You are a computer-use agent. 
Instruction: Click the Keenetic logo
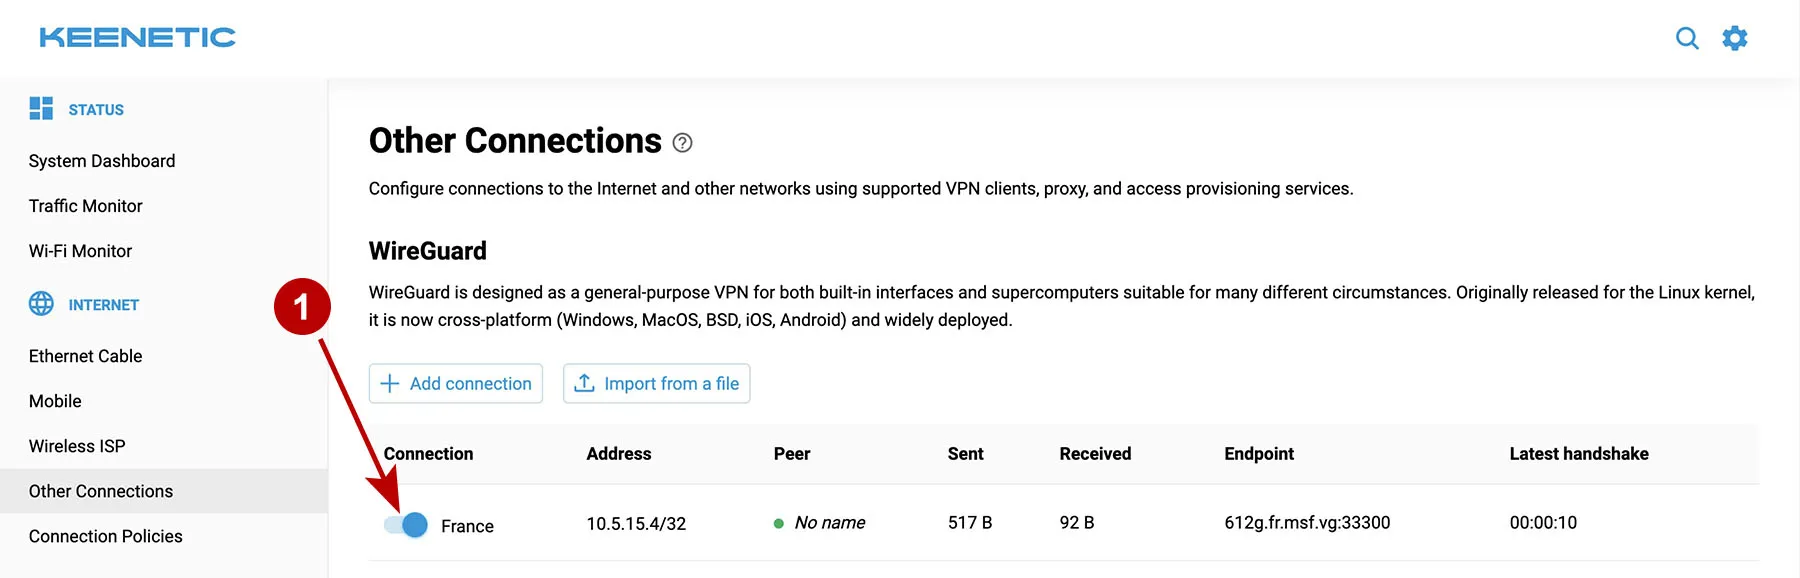point(135,37)
